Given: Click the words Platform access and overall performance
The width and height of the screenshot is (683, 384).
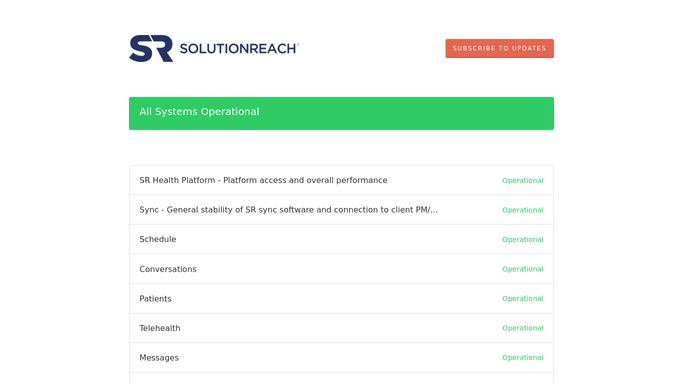Looking at the screenshot, I should (x=305, y=180).
